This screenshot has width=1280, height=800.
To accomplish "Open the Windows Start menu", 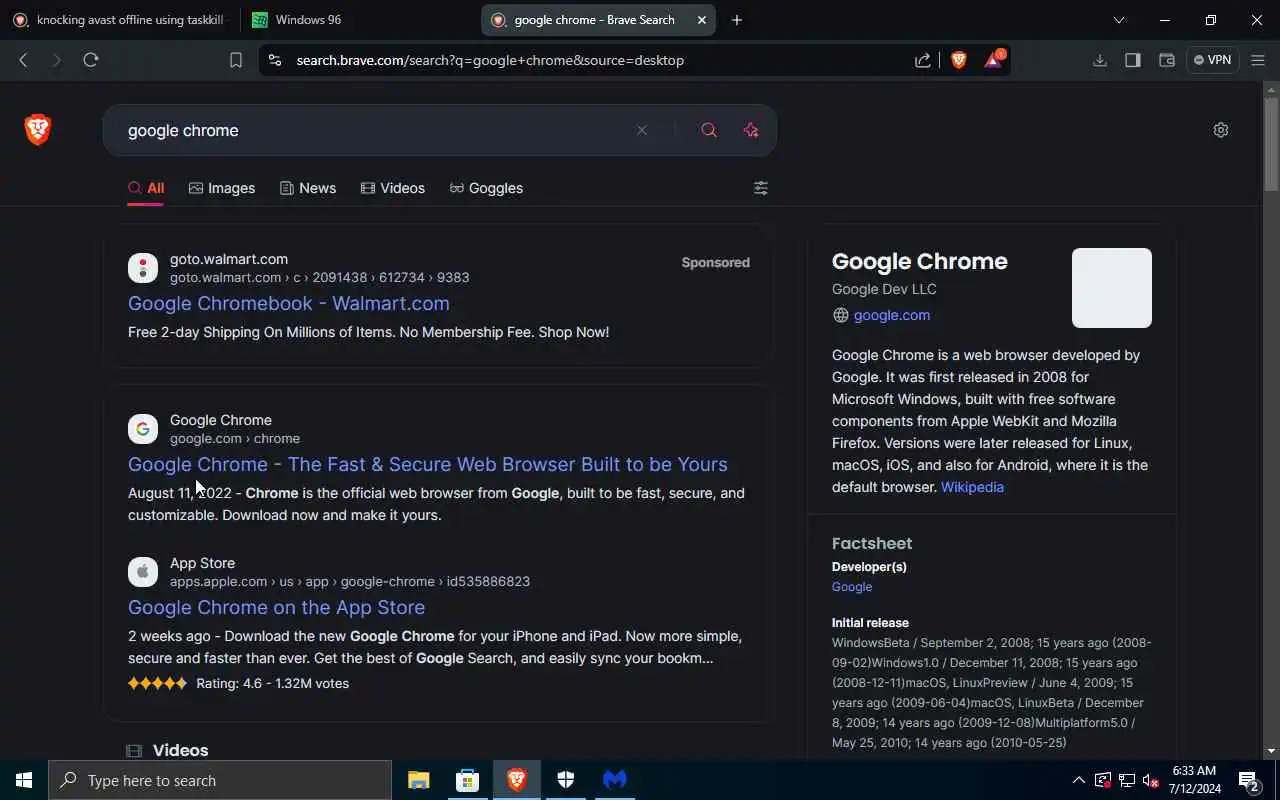I will (x=24, y=780).
